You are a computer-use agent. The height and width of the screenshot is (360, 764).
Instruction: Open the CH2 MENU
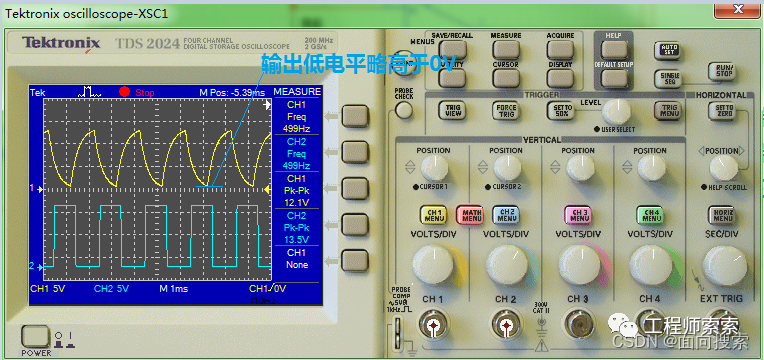(x=507, y=215)
